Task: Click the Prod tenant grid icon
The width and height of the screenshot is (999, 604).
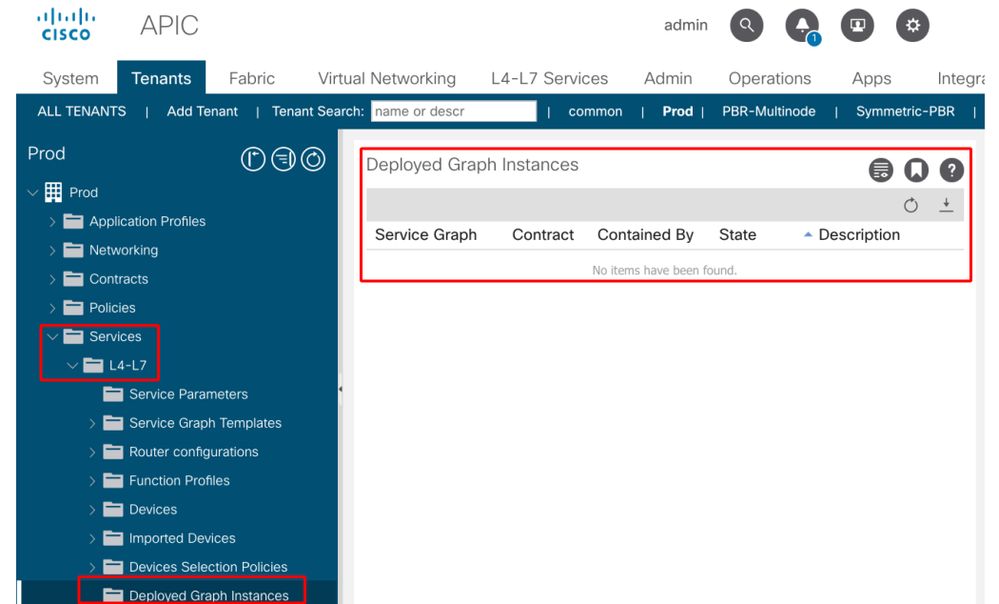Action: pos(54,192)
